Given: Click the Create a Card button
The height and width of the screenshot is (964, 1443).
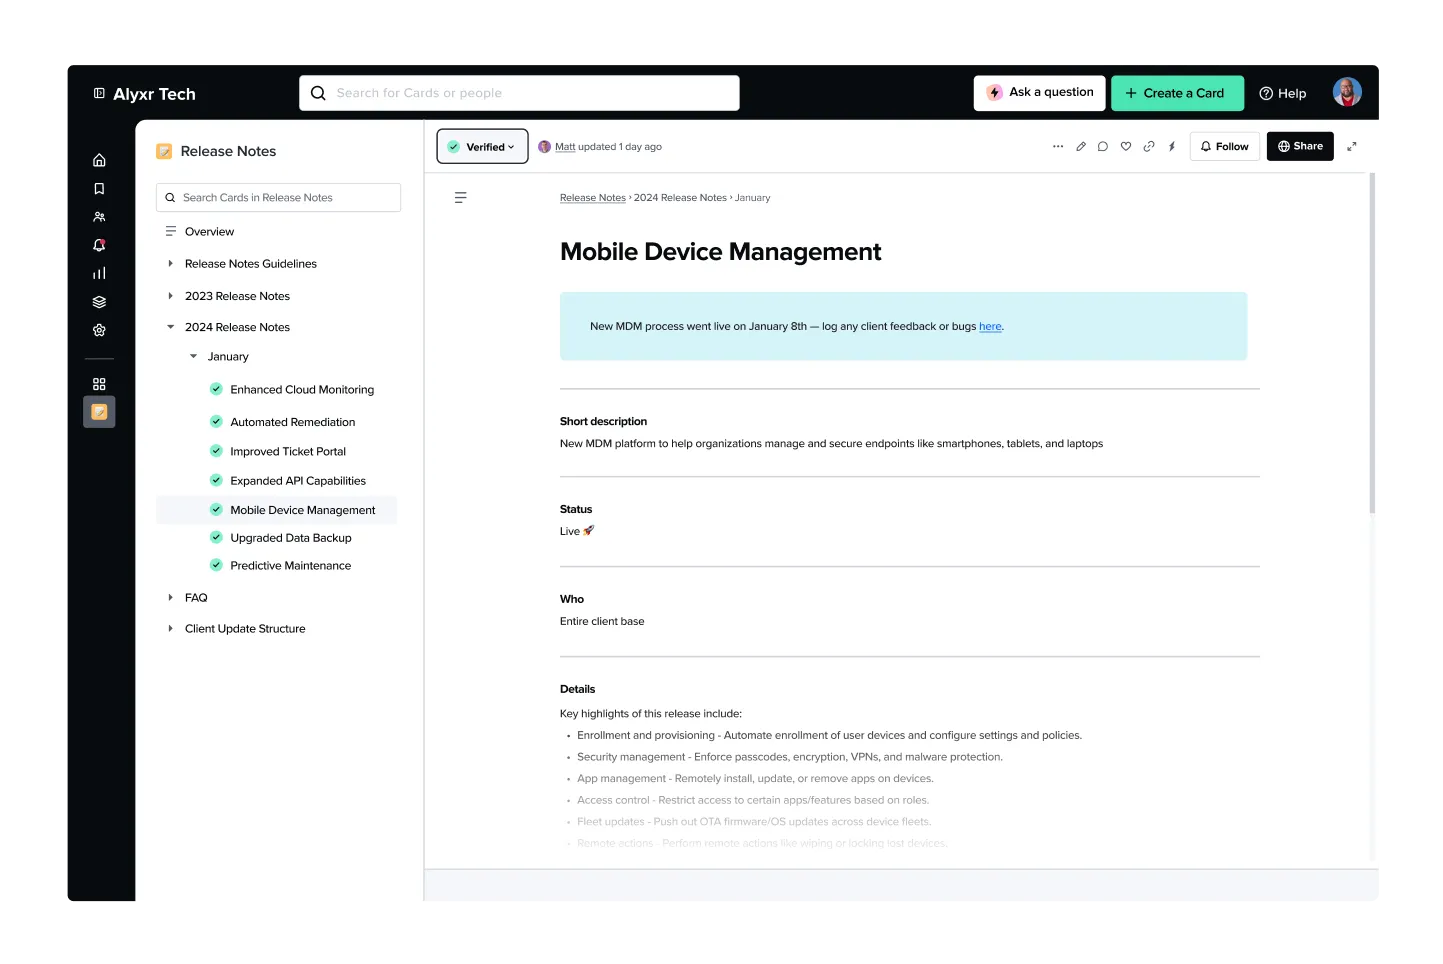Looking at the screenshot, I should click(1177, 93).
